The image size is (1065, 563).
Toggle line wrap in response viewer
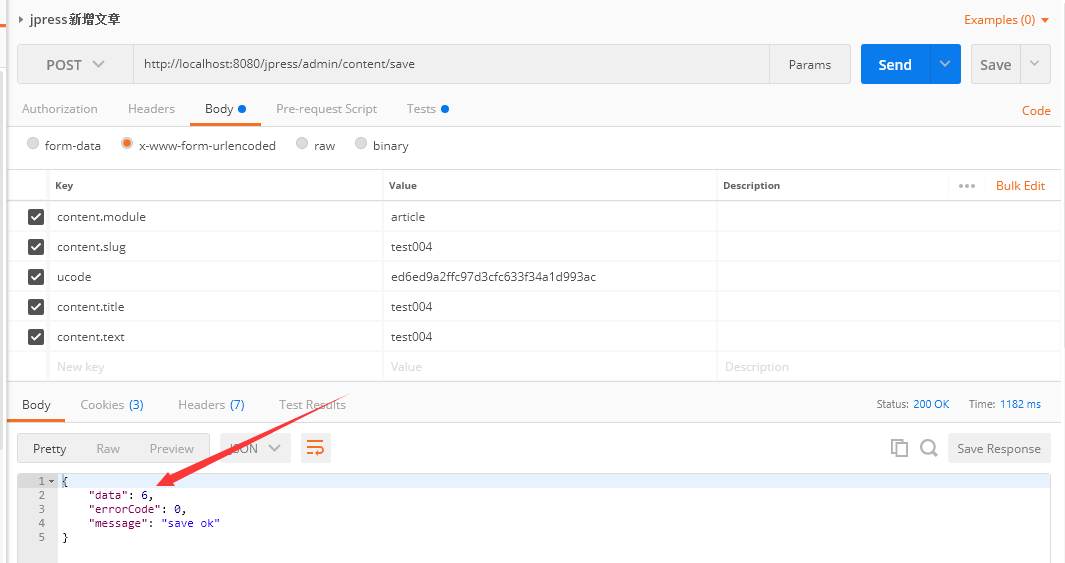[x=316, y=448]
